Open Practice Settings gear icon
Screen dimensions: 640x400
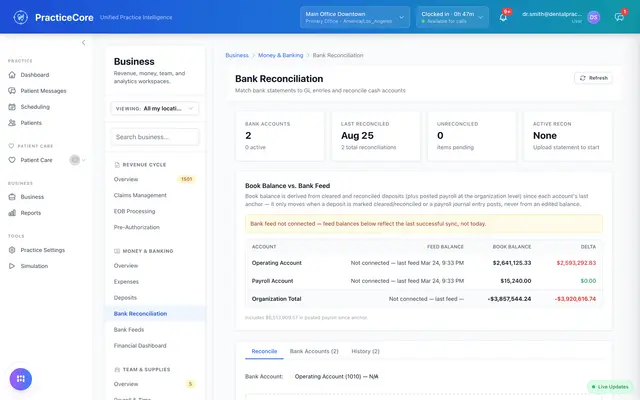12,250
